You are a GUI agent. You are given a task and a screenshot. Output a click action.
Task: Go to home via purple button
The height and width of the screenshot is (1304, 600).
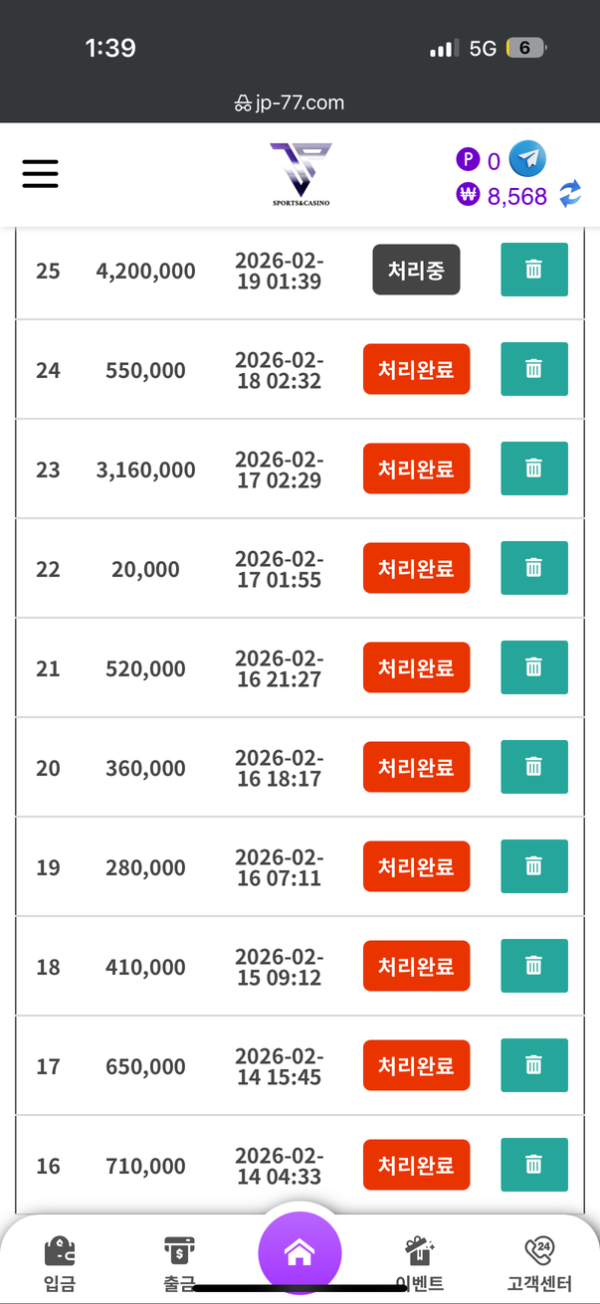click(x=300, y=1254)
